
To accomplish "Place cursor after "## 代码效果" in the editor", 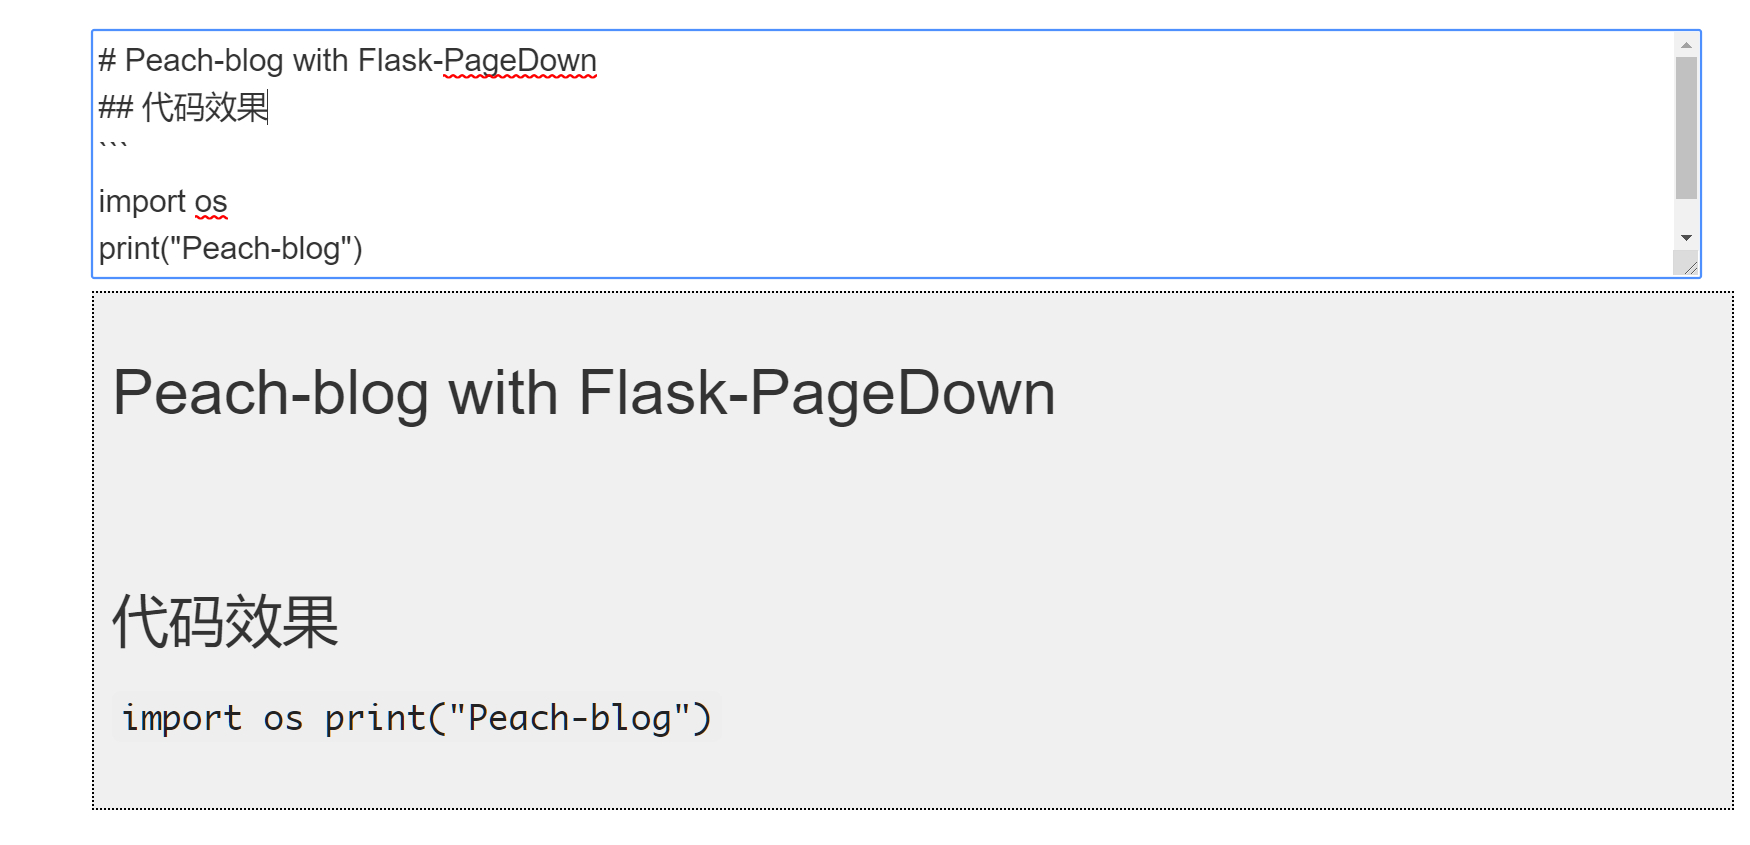I will click(x=269, y=107).
